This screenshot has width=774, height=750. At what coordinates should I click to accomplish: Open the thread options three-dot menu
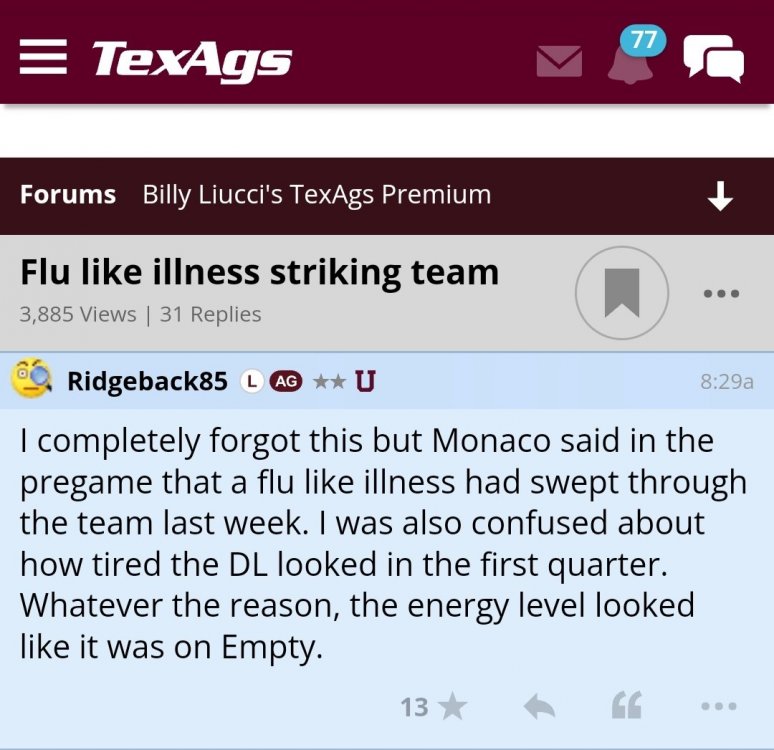coord(720,293)
